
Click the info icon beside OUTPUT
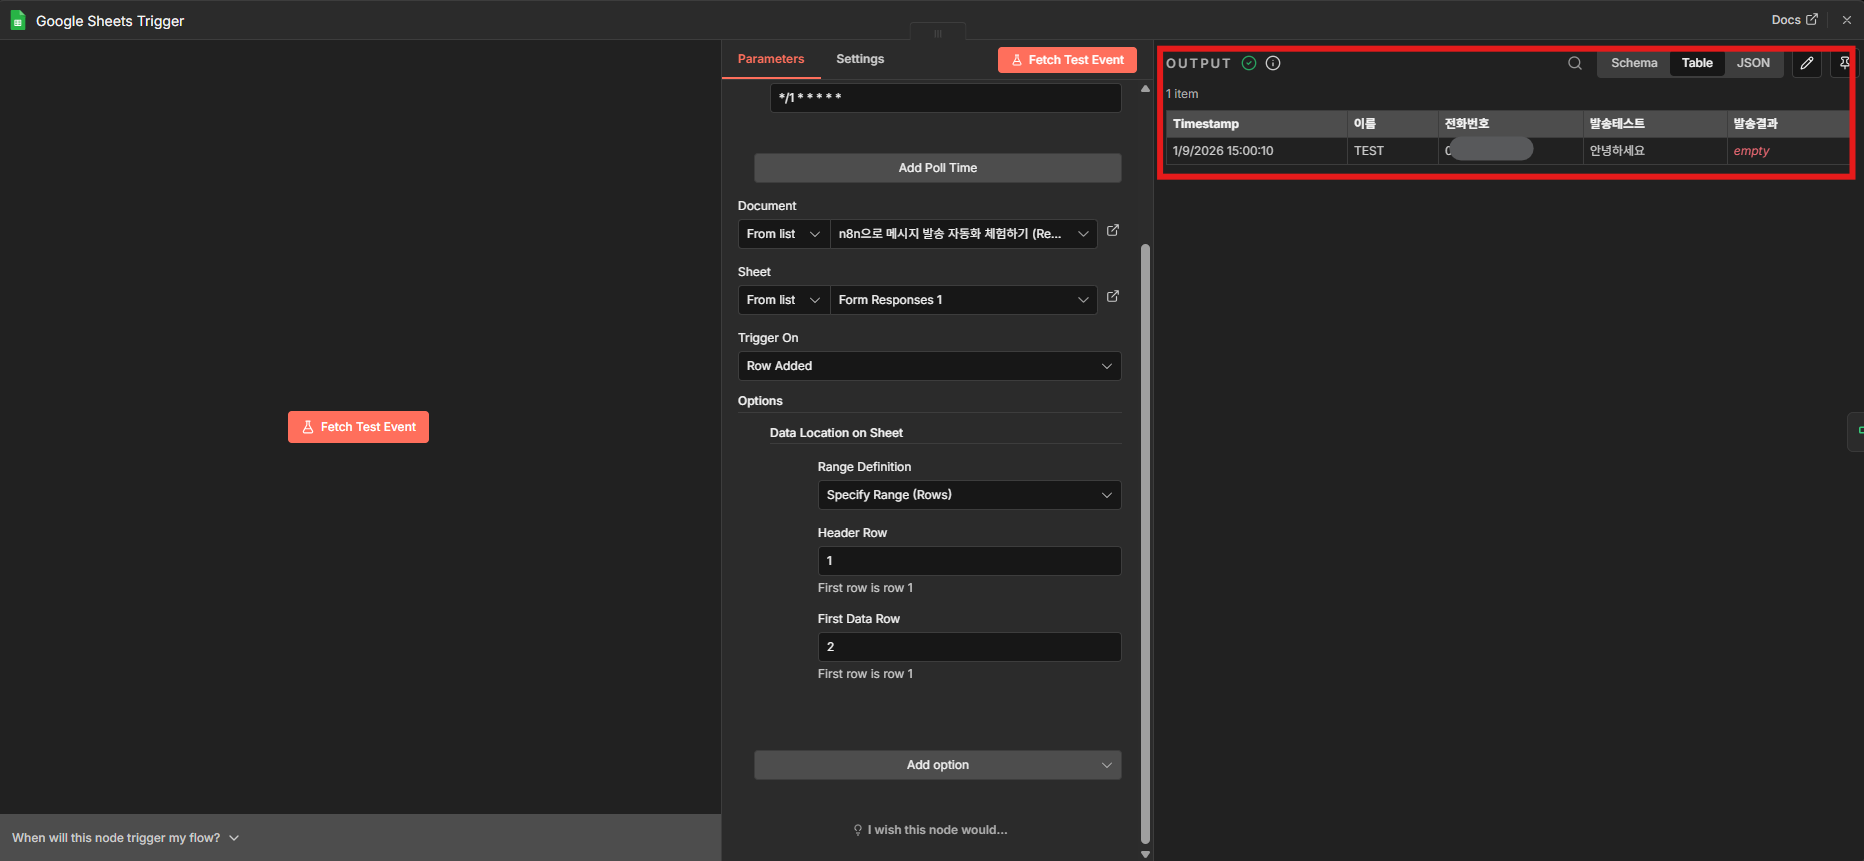1273,63
